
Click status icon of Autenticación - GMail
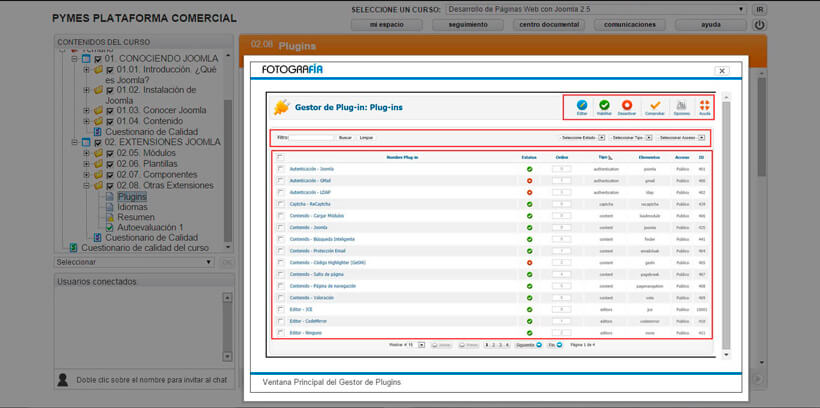(x=529, y=180)
